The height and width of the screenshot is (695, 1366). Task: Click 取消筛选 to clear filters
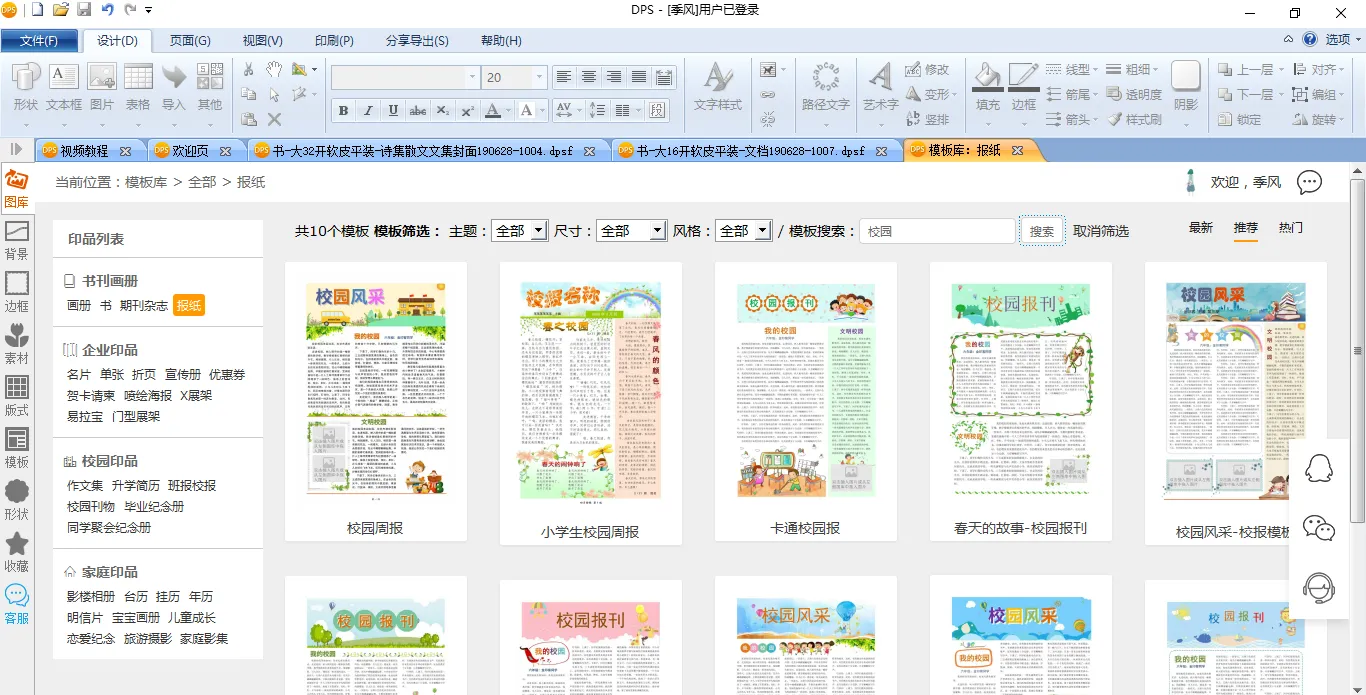point(1101,231)
